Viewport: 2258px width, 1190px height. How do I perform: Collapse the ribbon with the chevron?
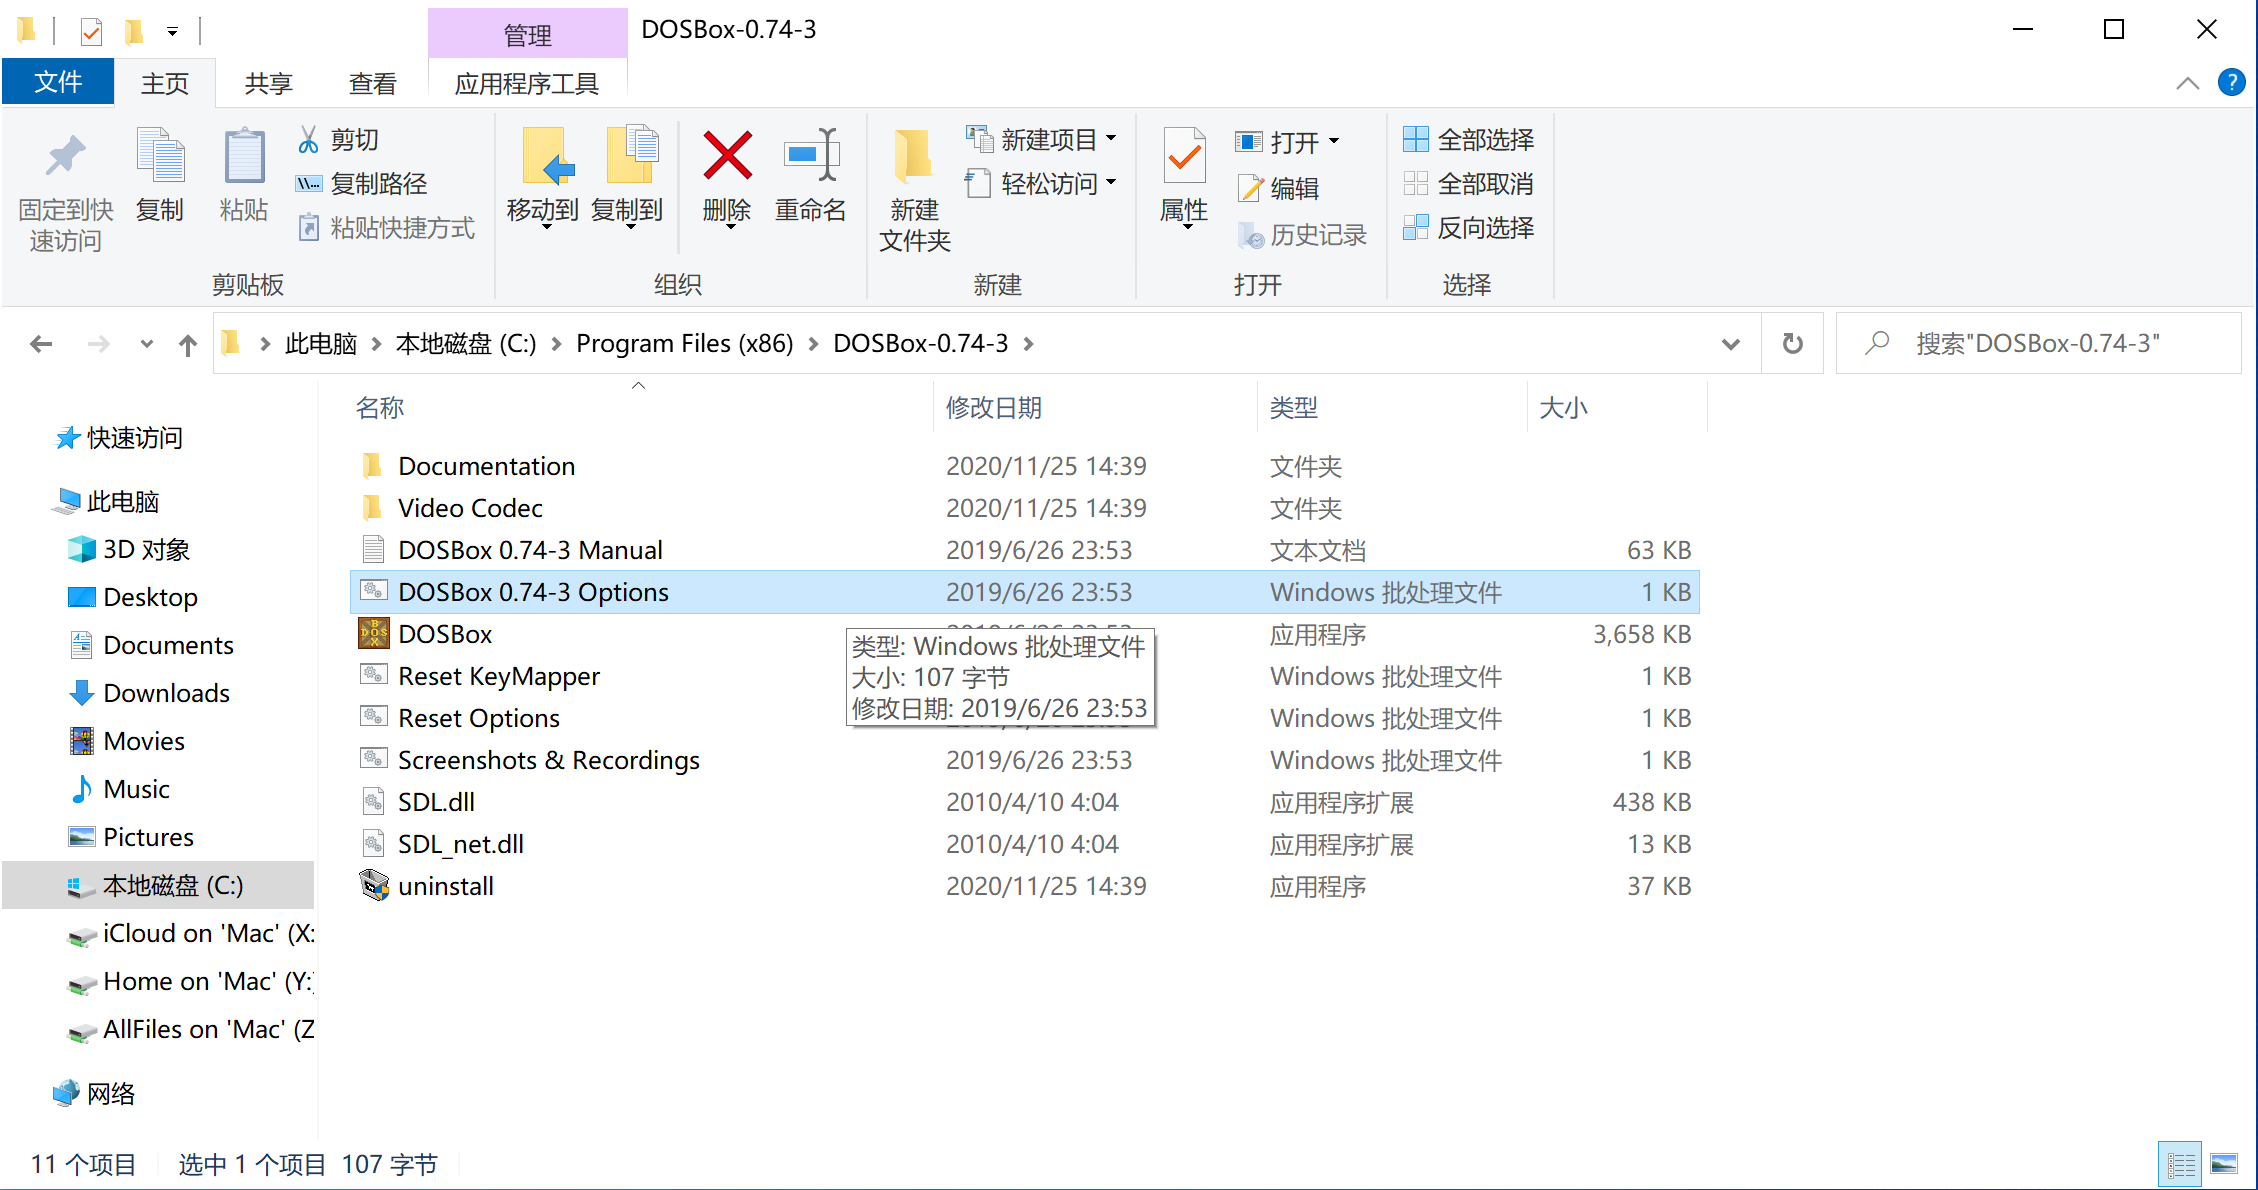tap(2188, 83)
